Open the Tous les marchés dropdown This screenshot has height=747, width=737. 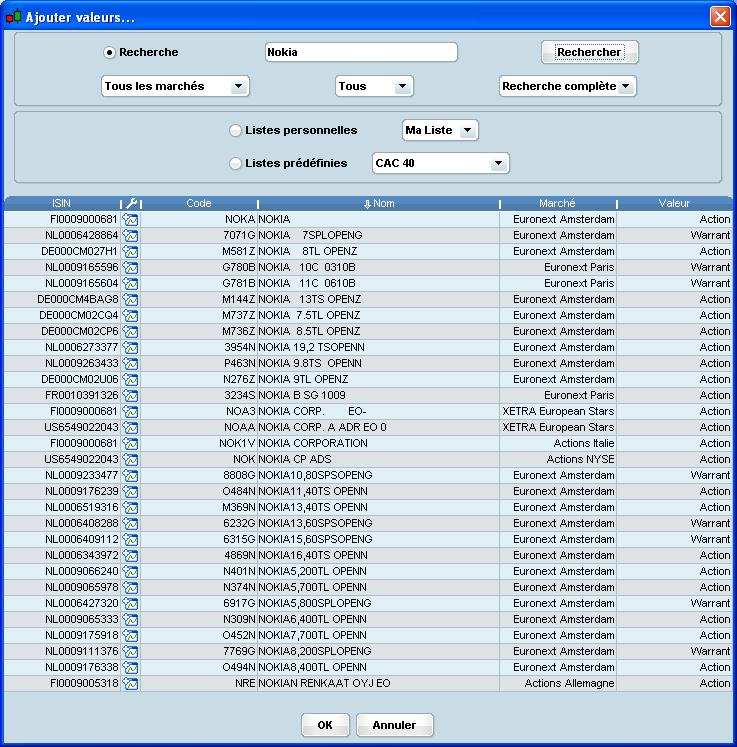coord(175,86)
